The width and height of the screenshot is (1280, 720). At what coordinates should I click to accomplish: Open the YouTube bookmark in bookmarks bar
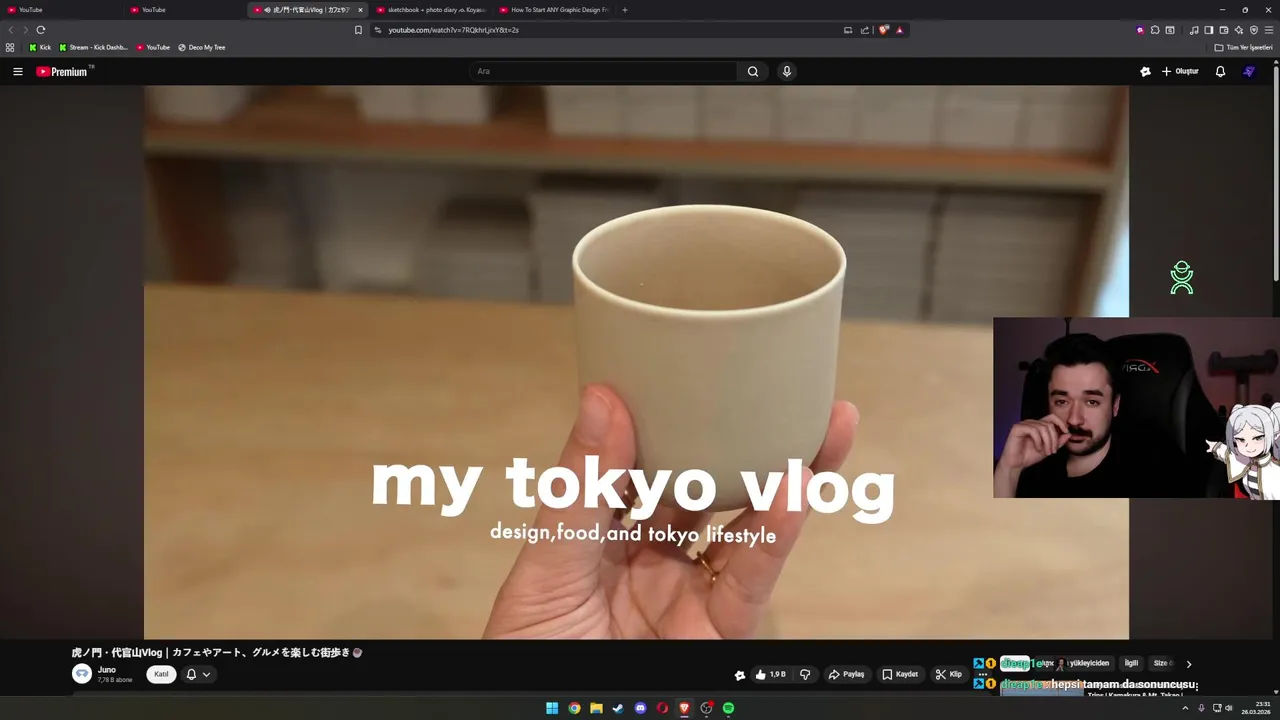coord(153,47)
